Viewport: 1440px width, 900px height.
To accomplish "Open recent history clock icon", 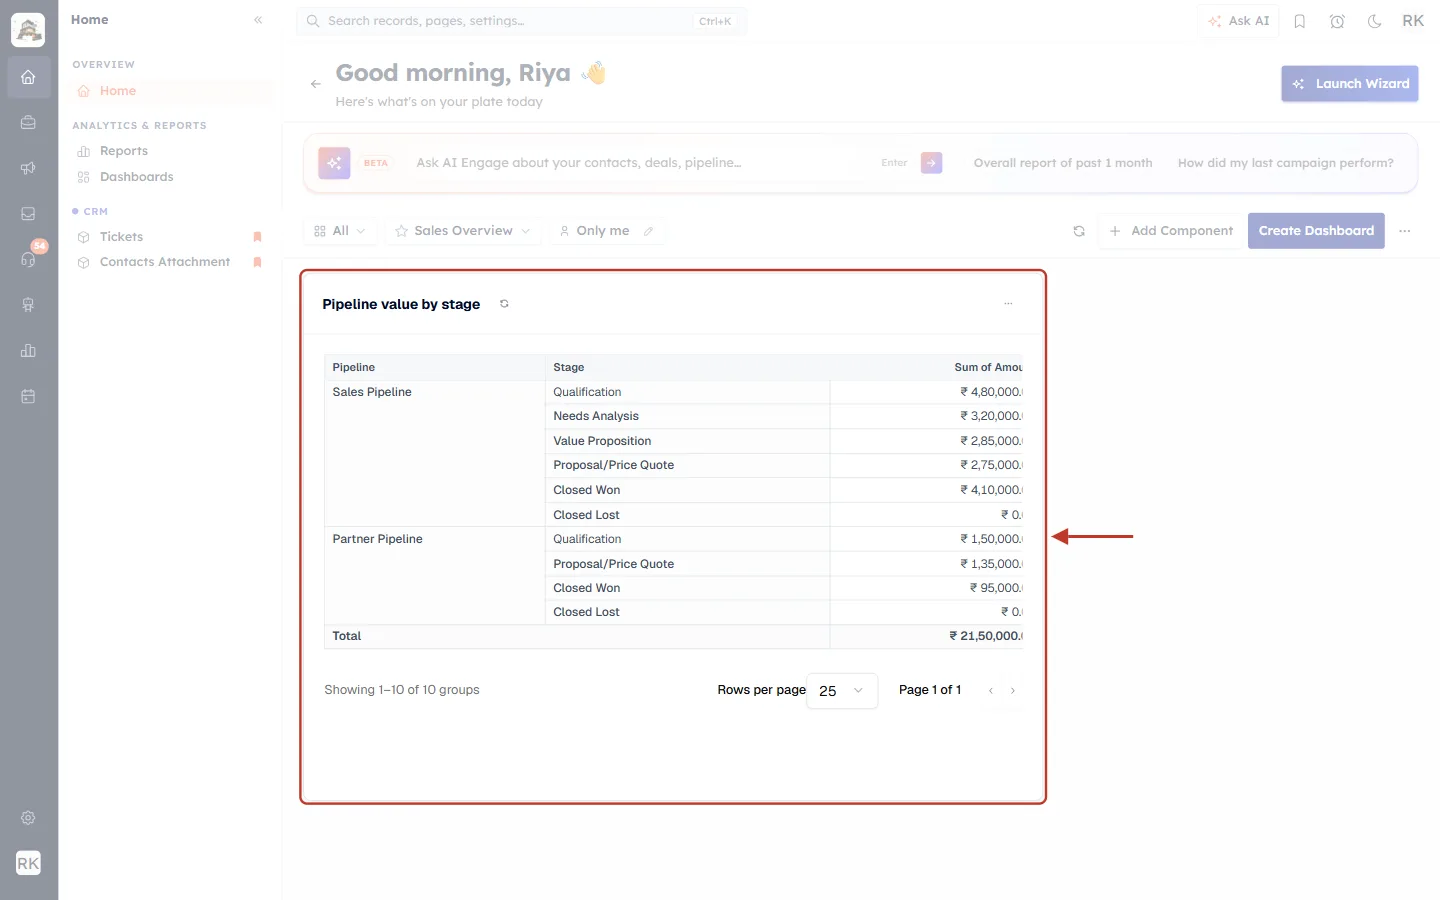I will [1337, 21].
